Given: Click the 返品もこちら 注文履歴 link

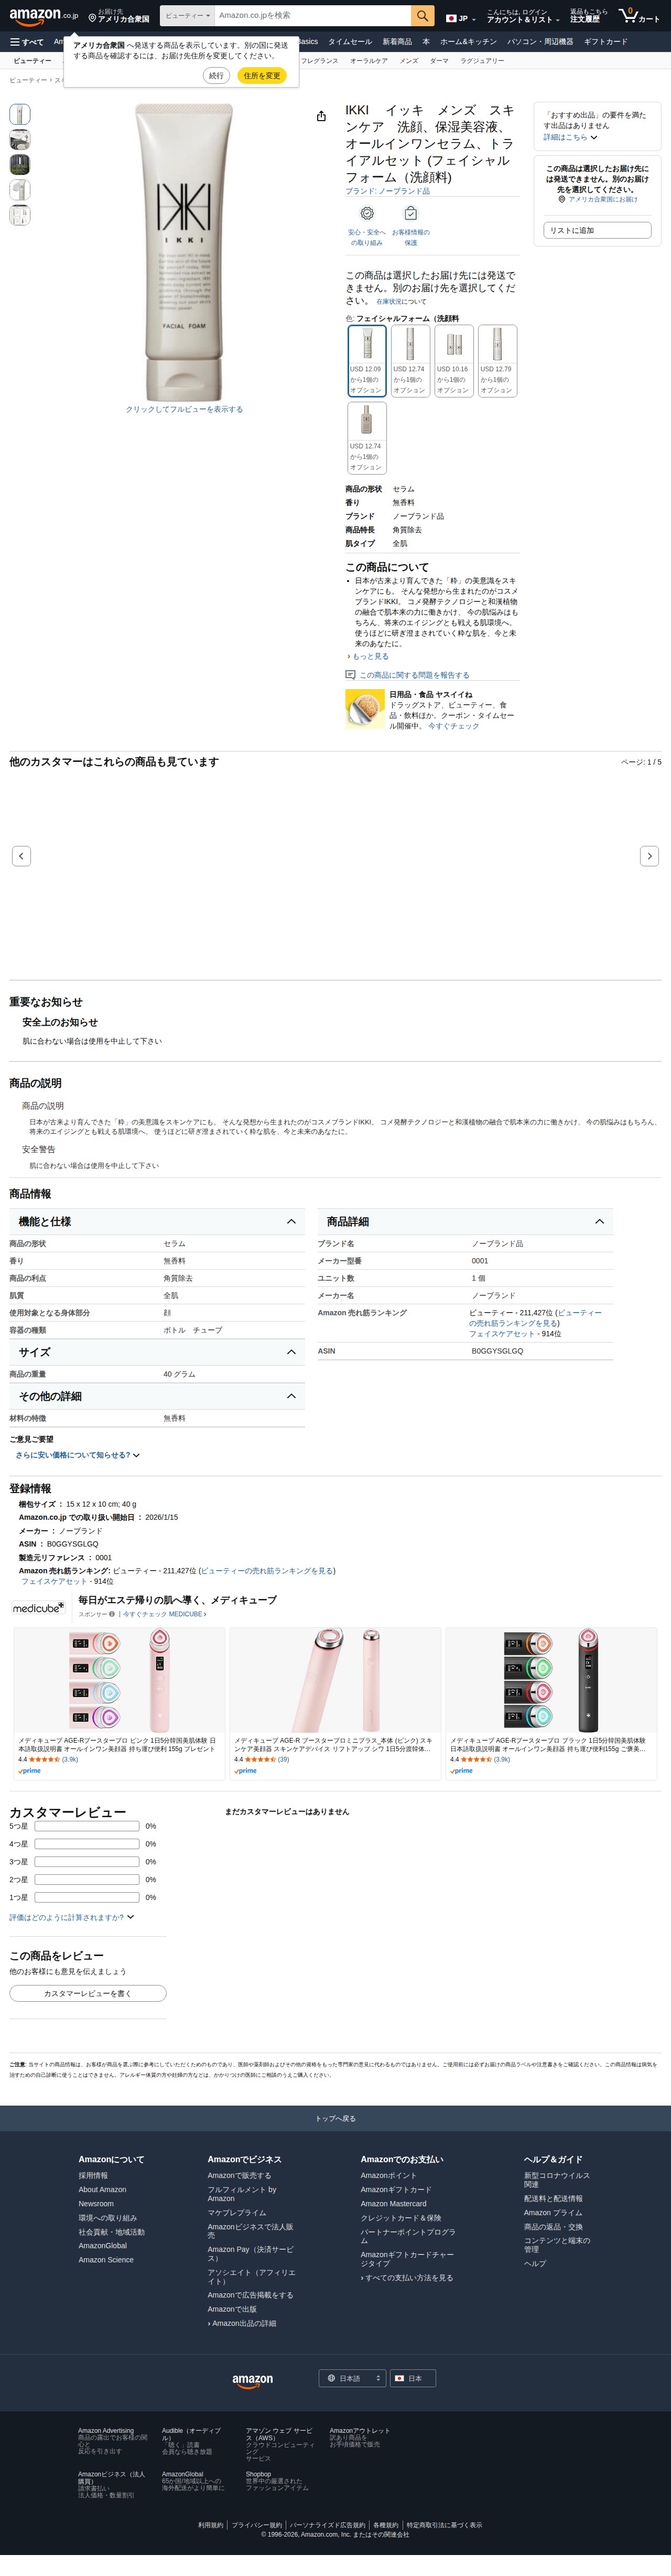Looking at the screenshot, I should (x=589, y=16).
